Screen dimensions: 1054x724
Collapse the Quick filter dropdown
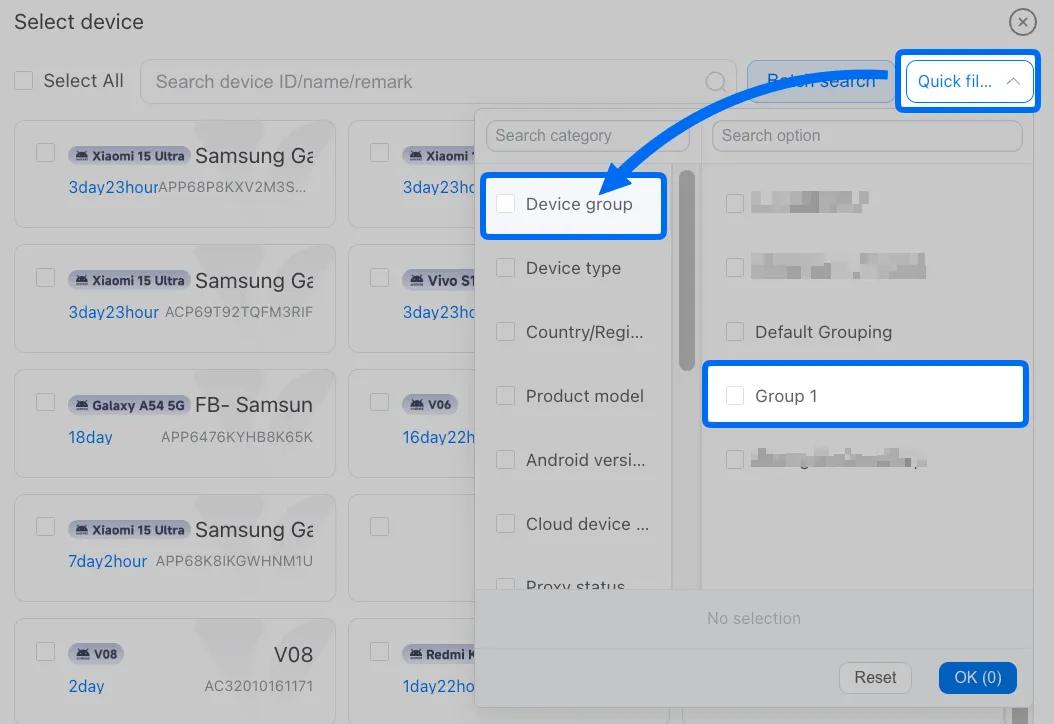[969, 81]
